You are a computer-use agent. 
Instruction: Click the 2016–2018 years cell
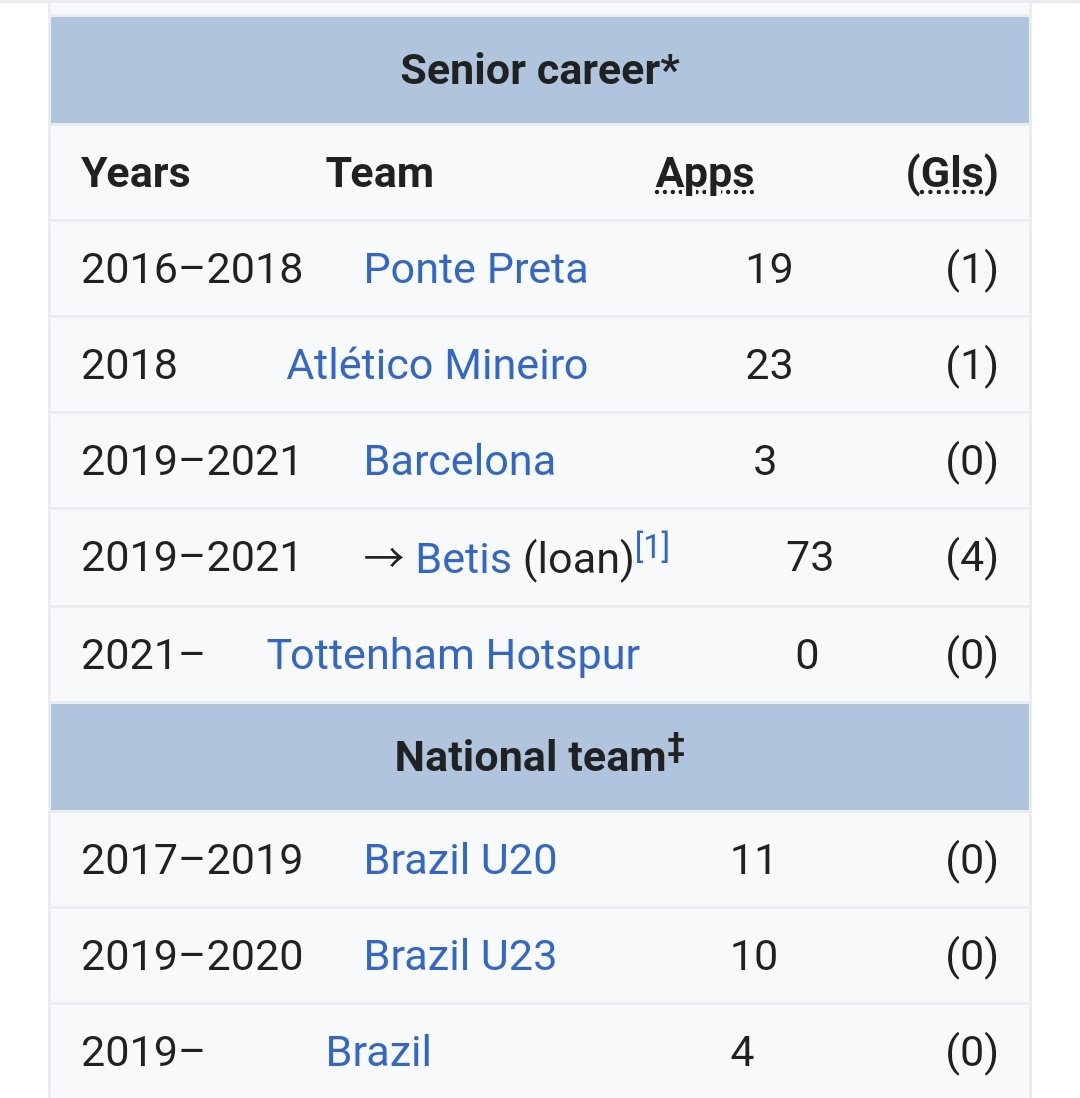192,269
